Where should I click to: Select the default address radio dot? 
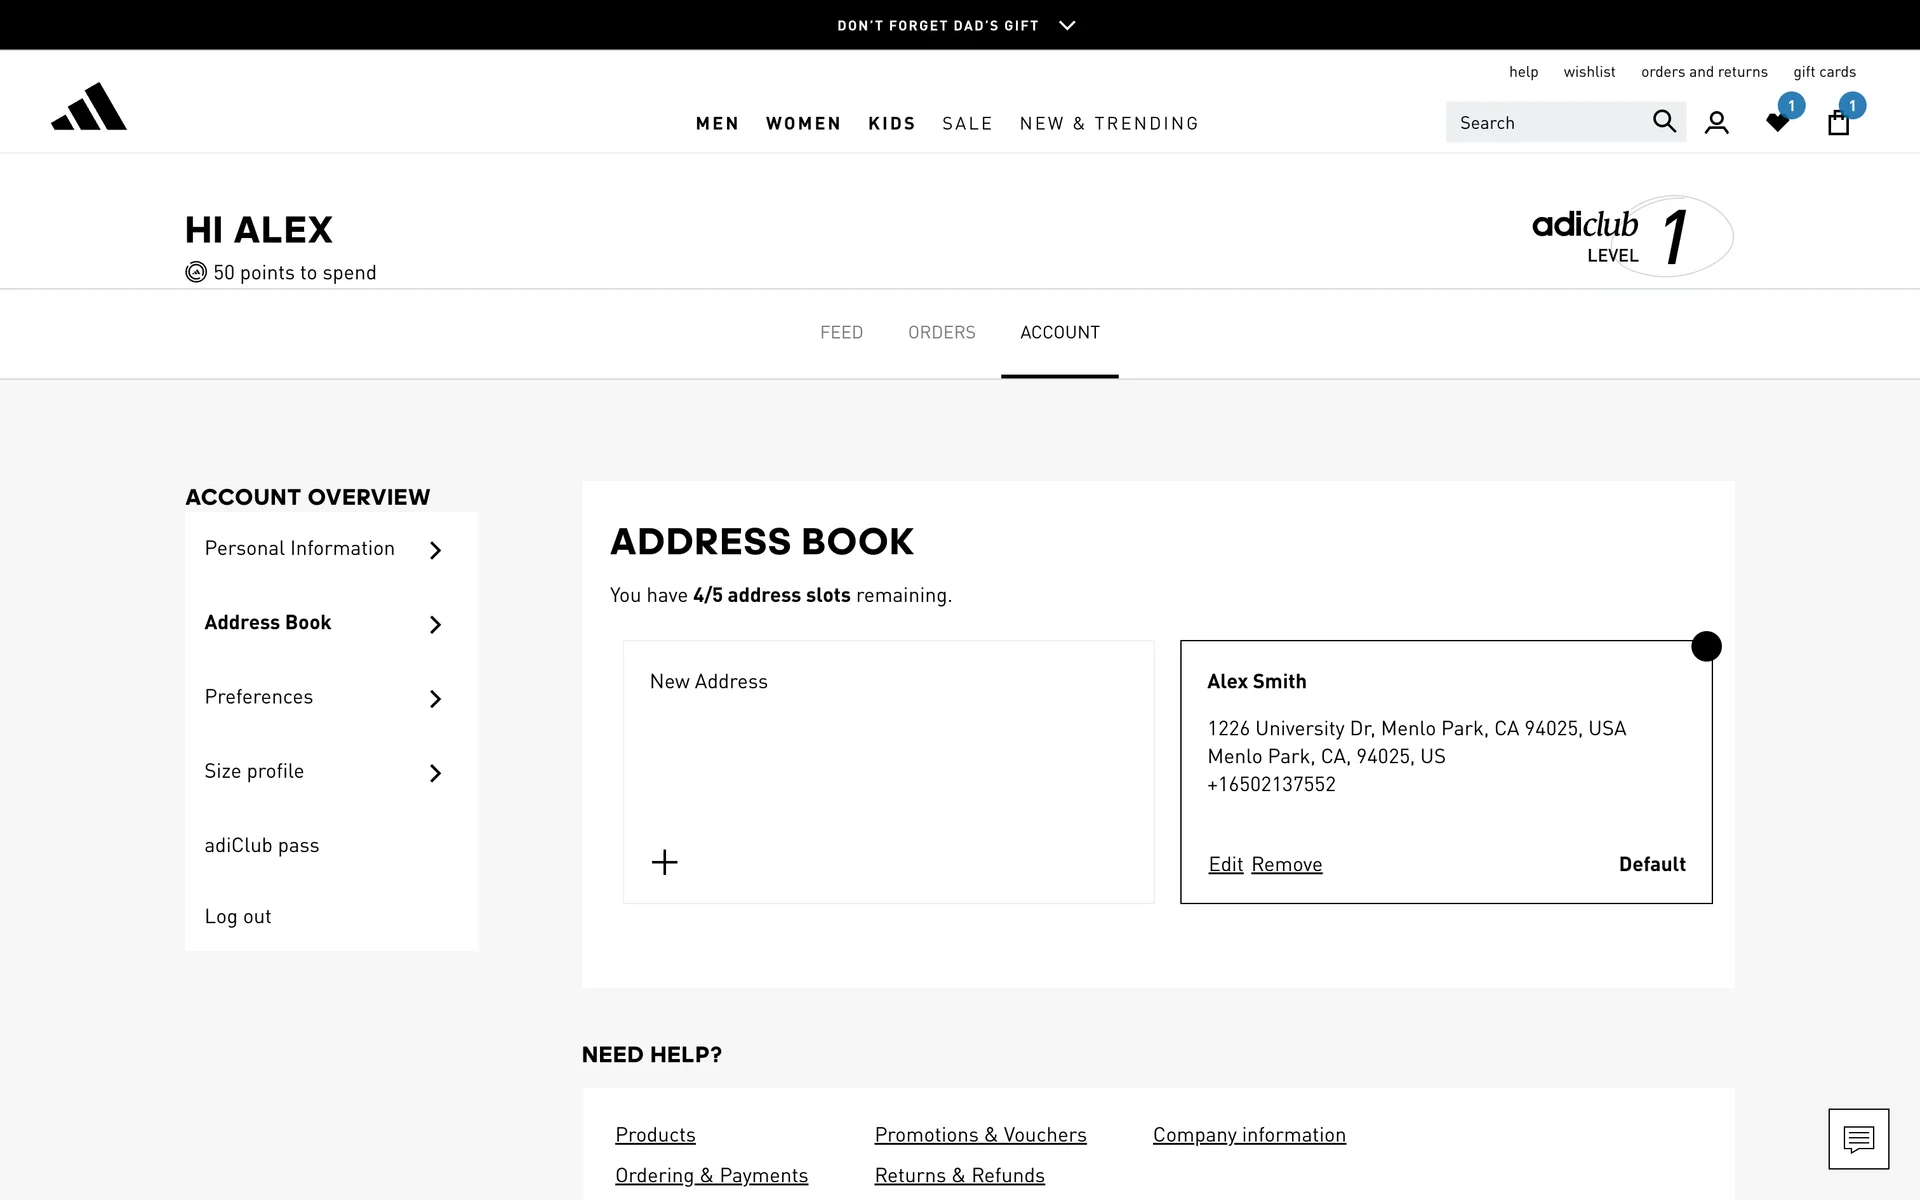click(1706, 646)
